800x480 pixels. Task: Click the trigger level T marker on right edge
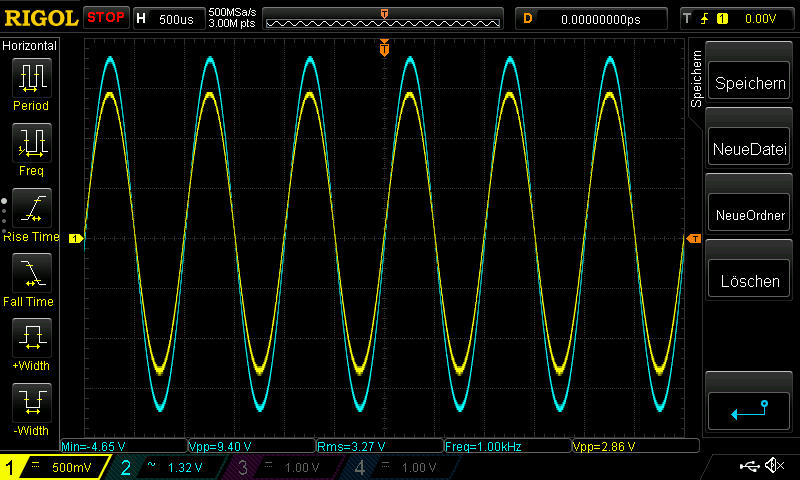click(x=694, y=239)
